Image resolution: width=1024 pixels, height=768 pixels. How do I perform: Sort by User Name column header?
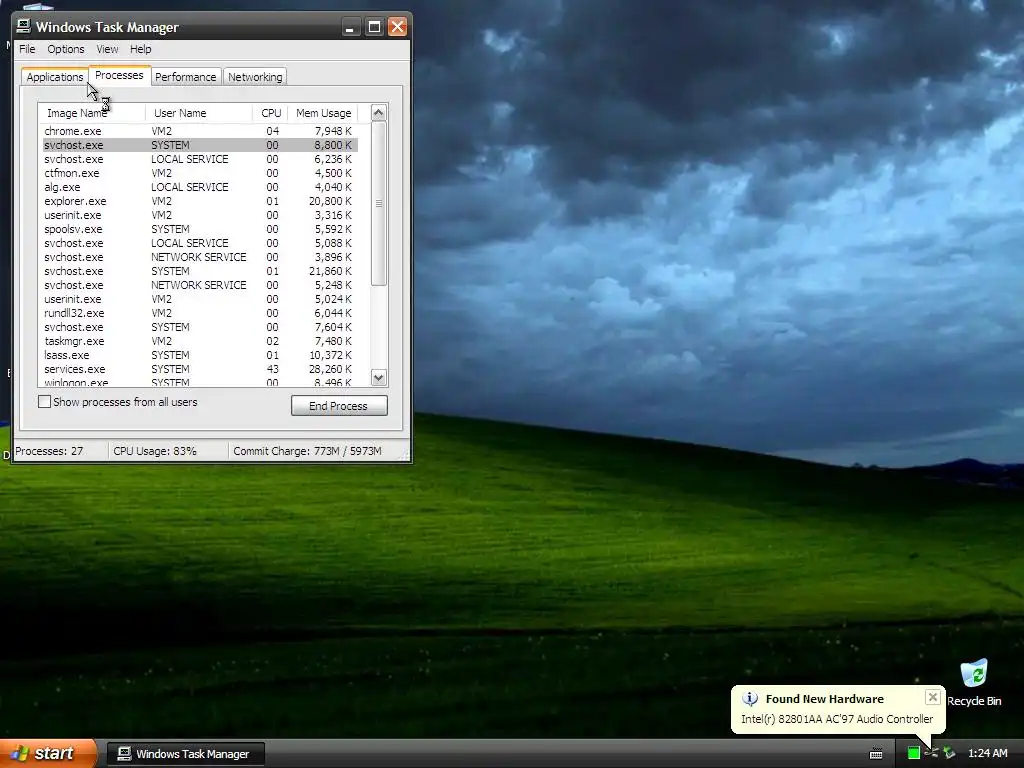pos(199,113)
